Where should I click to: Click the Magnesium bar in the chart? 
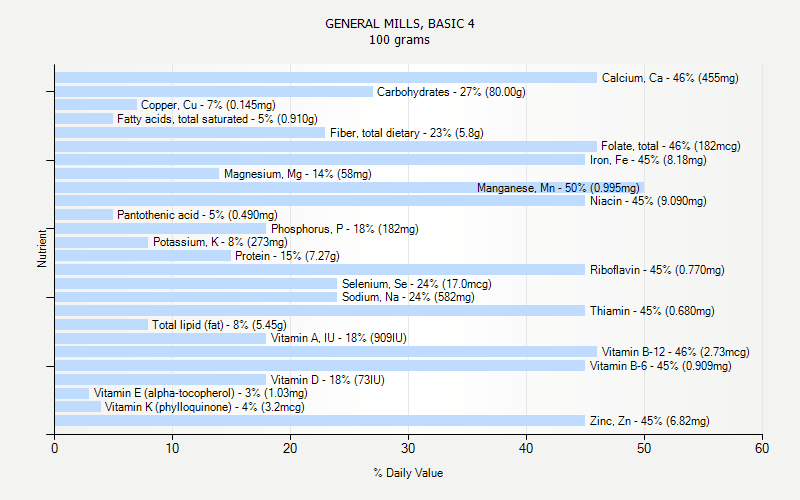tap(137, 173)
